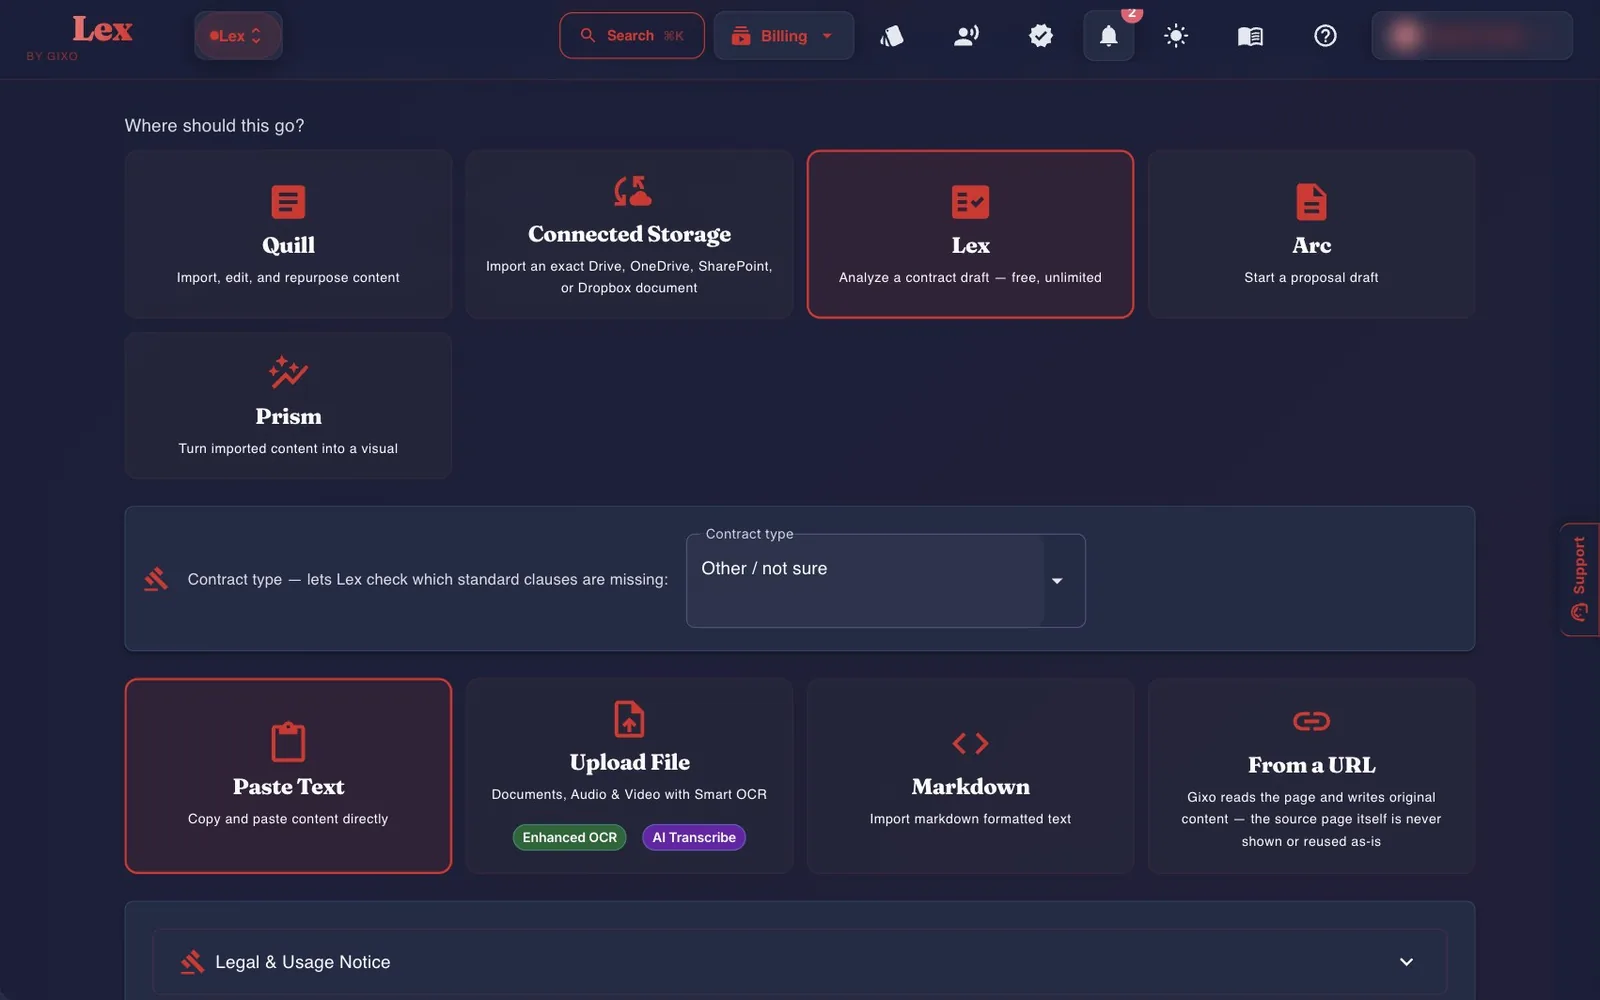Image resolution: width=1600 pixels, height=1000 pixels.
Task: Click the Search magnifier icon
Action: tap(588, 35)
